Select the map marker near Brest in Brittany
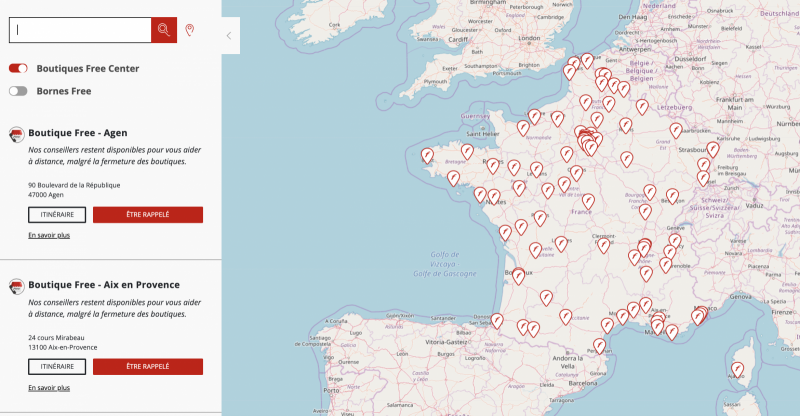 [x=427, y=155]
